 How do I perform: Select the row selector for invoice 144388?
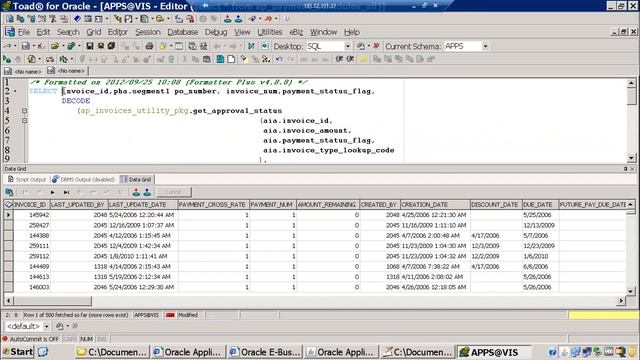pos(9,236)
